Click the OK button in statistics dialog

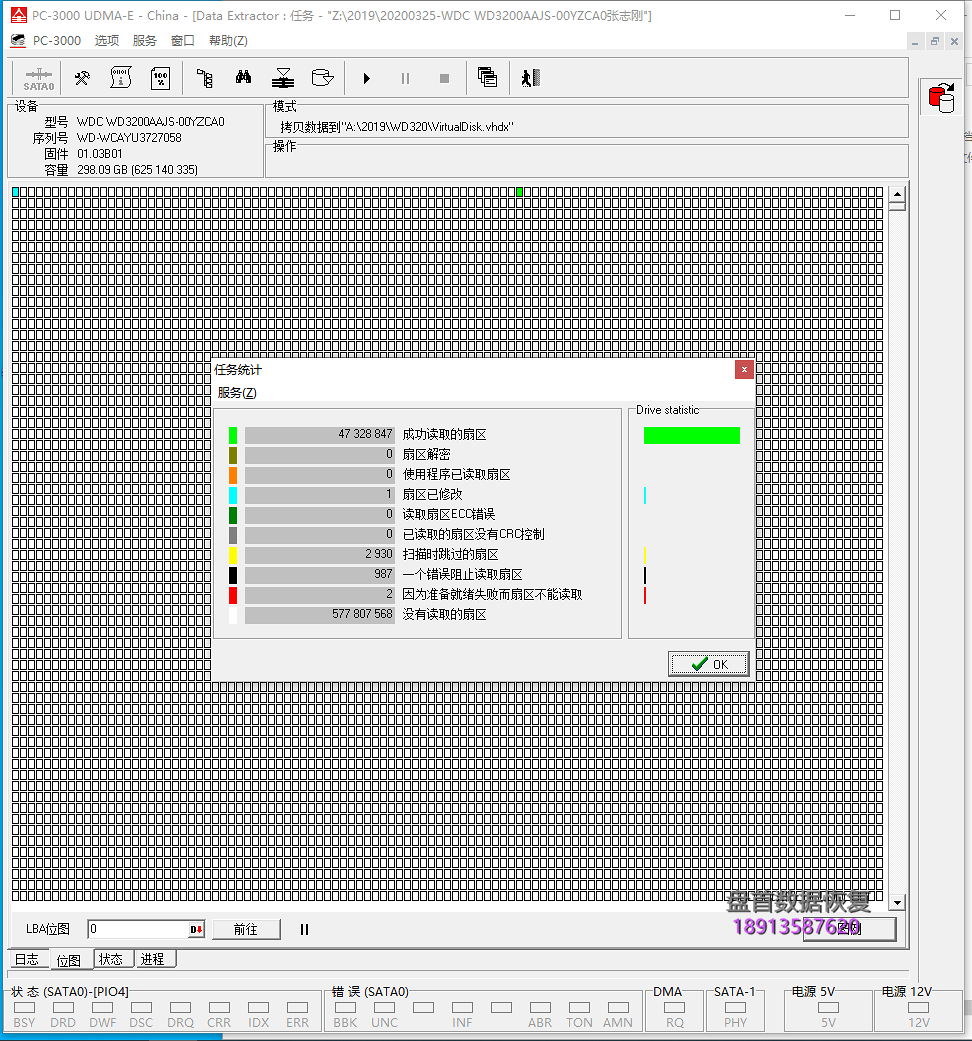[x=709, y=664]
